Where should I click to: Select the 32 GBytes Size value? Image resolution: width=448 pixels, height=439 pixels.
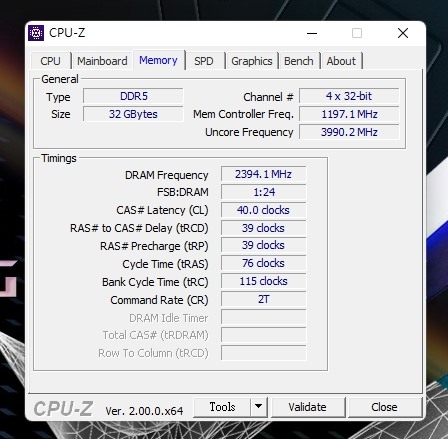point(133,114)
